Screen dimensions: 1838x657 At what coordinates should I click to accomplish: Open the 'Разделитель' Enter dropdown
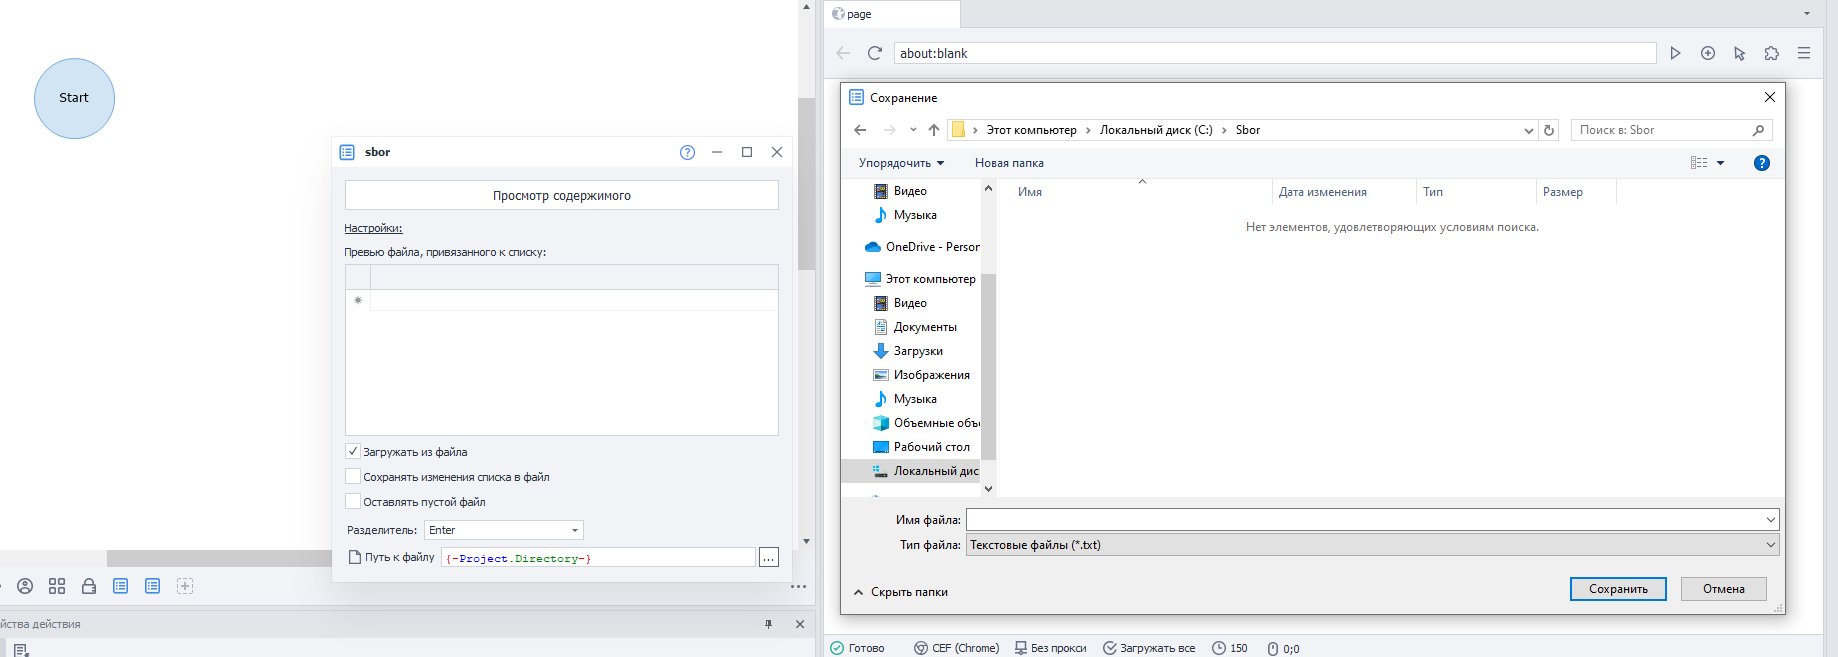[504, 530]
